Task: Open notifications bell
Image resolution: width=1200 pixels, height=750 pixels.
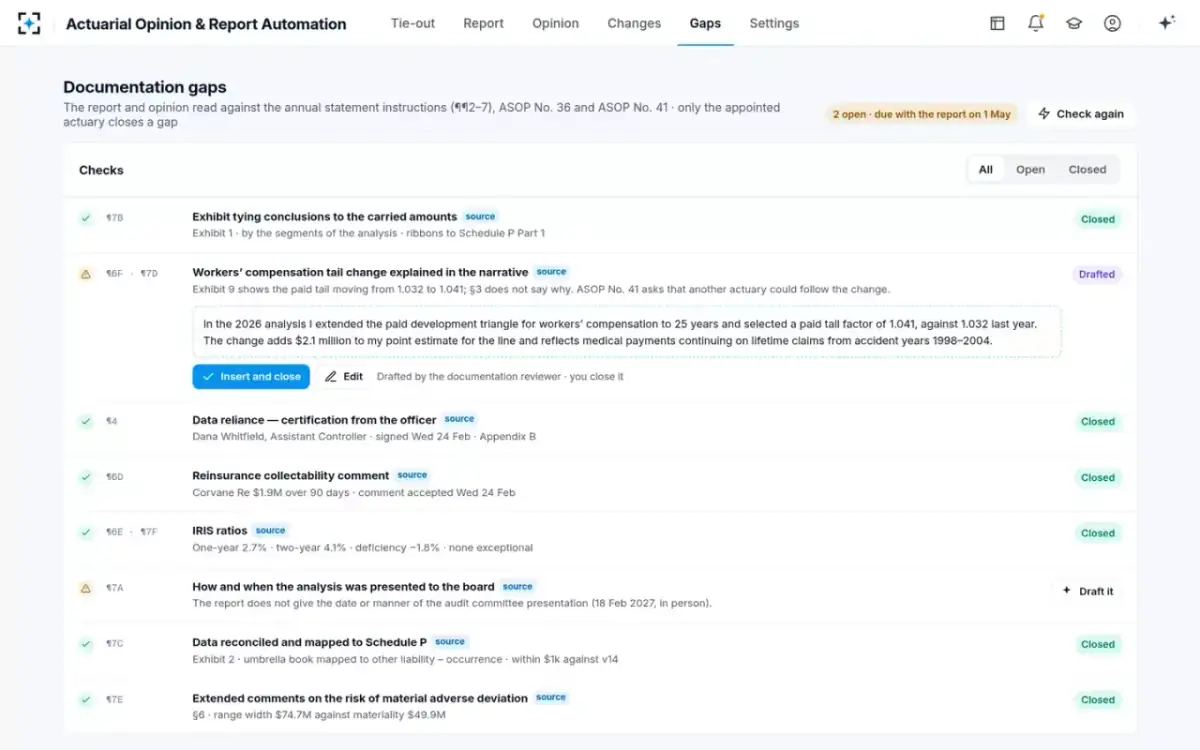Action: pyautogui.click(x=1036, y=23)
